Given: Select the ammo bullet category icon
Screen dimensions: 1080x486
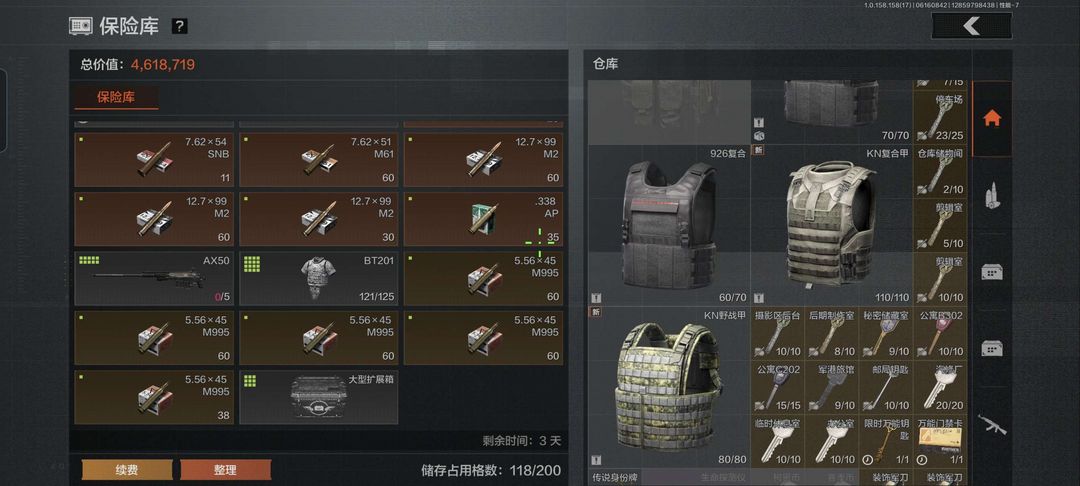Looking at the screenshot, I should coord(992,196).
